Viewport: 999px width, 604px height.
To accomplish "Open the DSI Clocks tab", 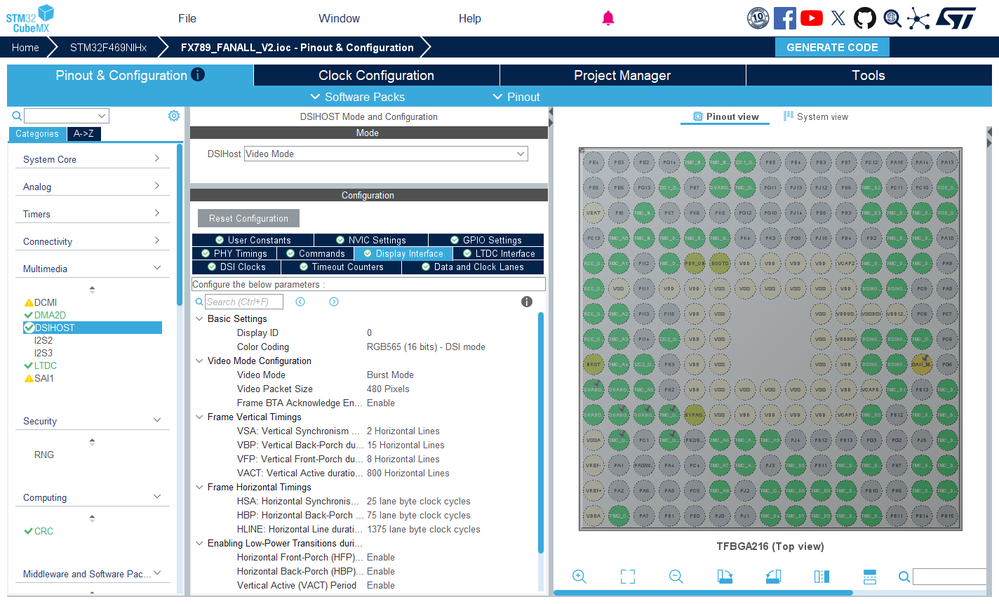I will point(236,267).
